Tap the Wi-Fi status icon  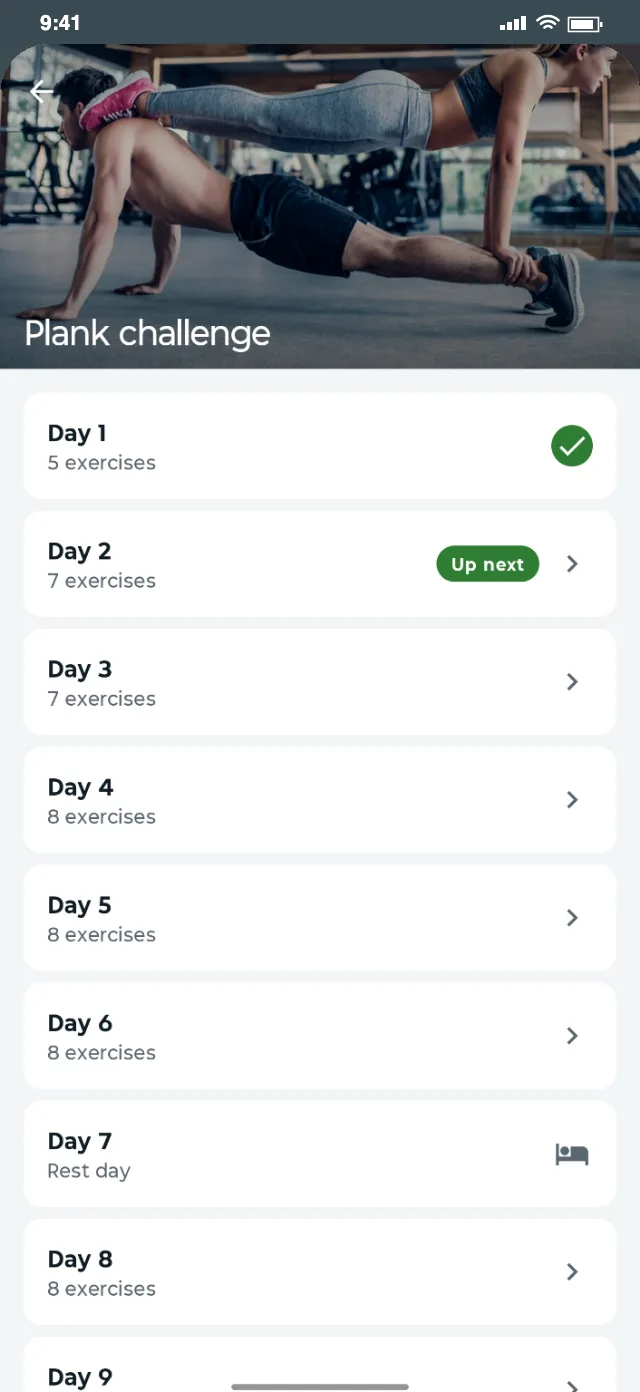[547, 23]
